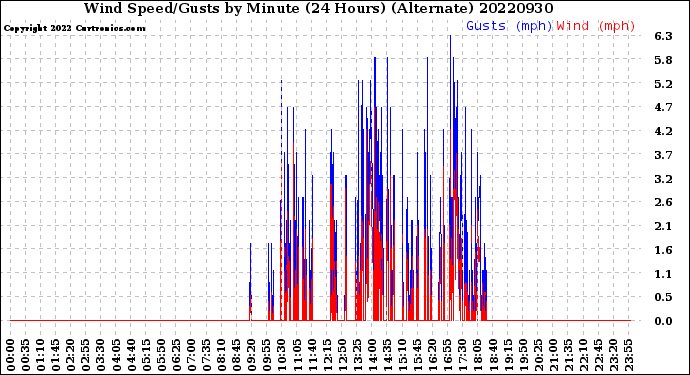Click the 5.8 y-axis value
Screen dimensions: 690x375
pyautogui.click(x=663, y=60)
